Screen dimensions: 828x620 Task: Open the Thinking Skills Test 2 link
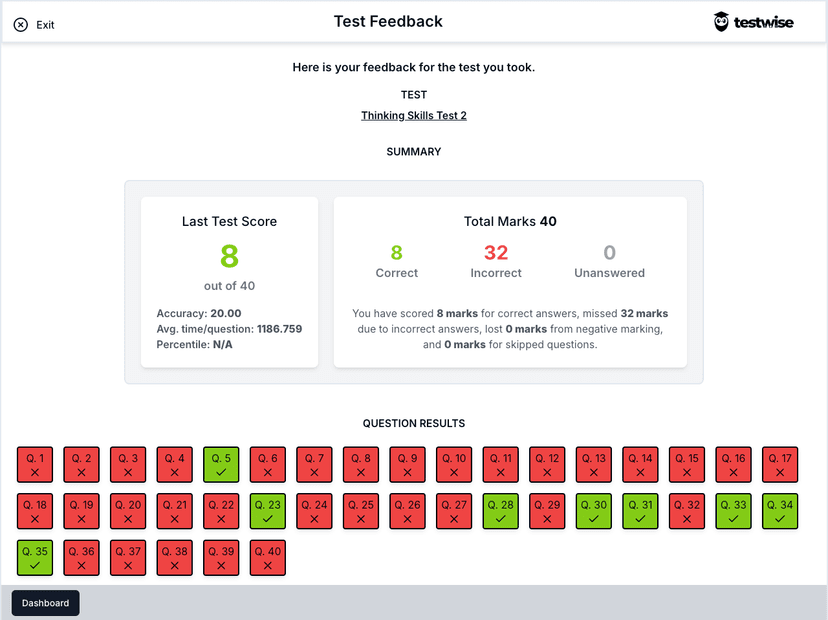pos(413,115)
